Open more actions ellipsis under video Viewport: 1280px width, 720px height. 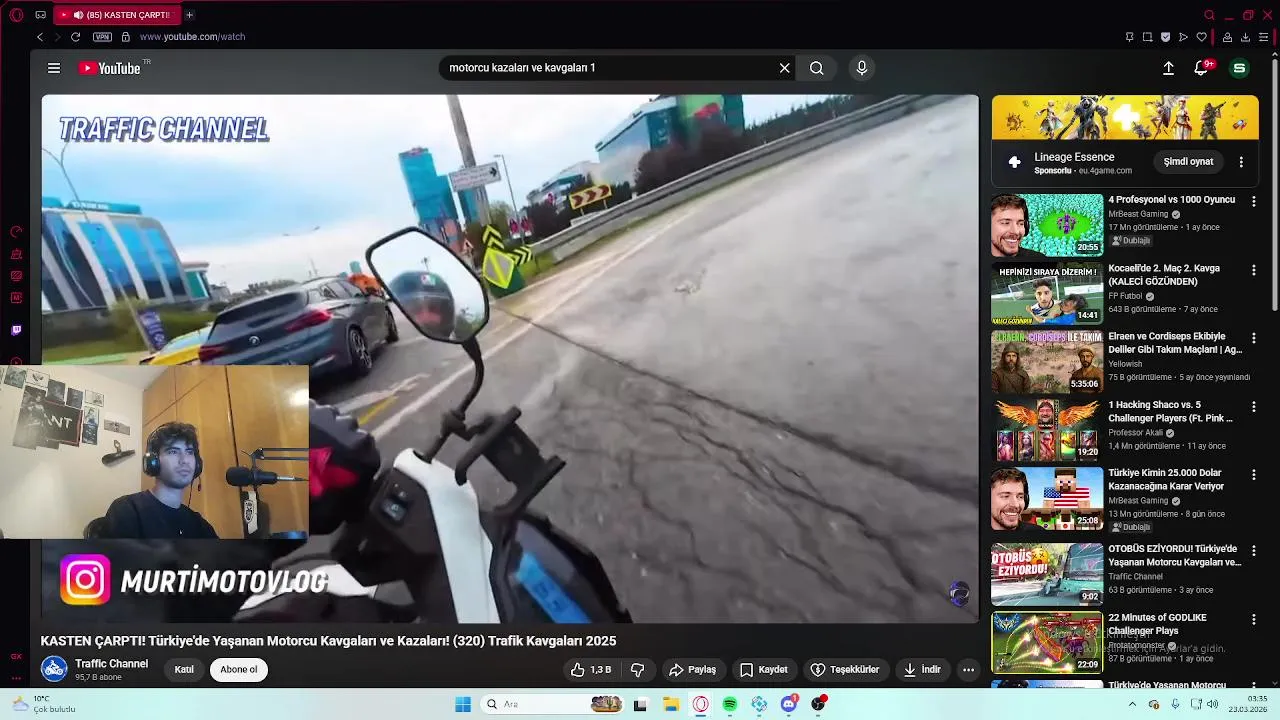(968, 670)
